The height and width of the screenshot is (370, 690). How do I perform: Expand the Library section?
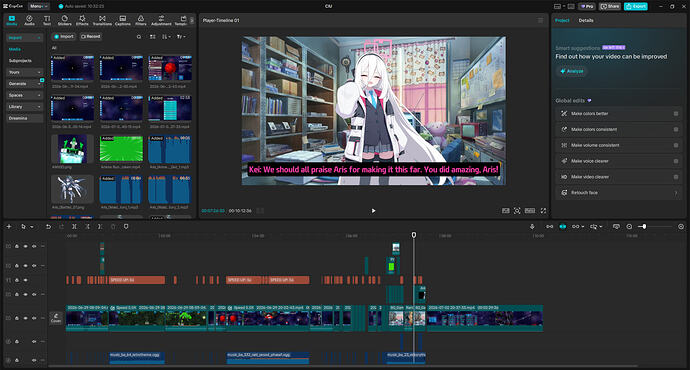(x=25, y=106)
